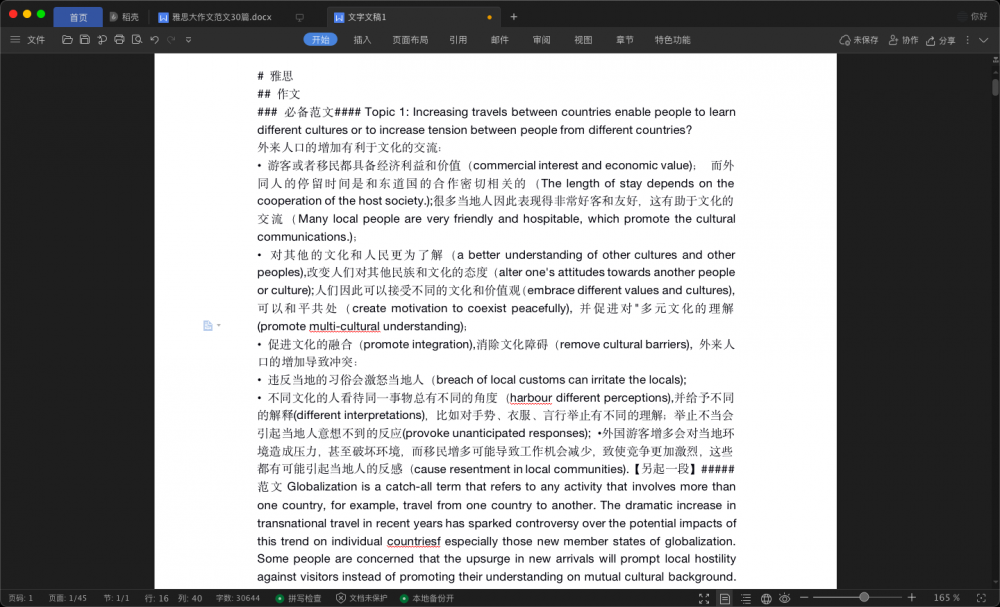Click the 列: 40 column indicator
The width and height of the screenshot is (1000, 607).
tap(190, 598)
